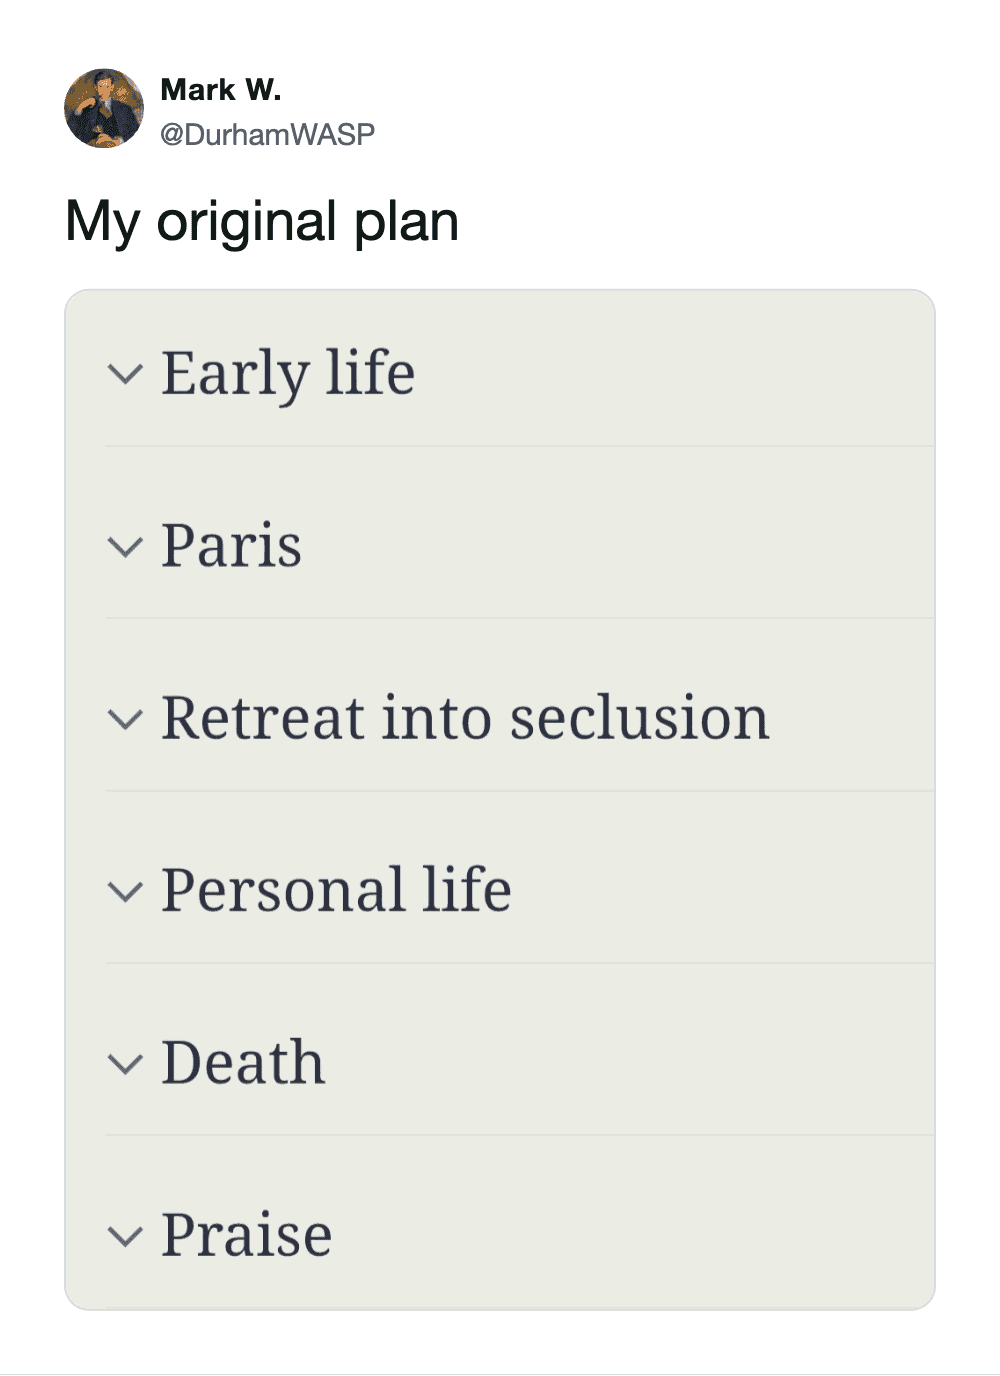Open Mark W.'s profile avatar picture
This screenshot has width=1000, height=1376.
tap(104, 108)
